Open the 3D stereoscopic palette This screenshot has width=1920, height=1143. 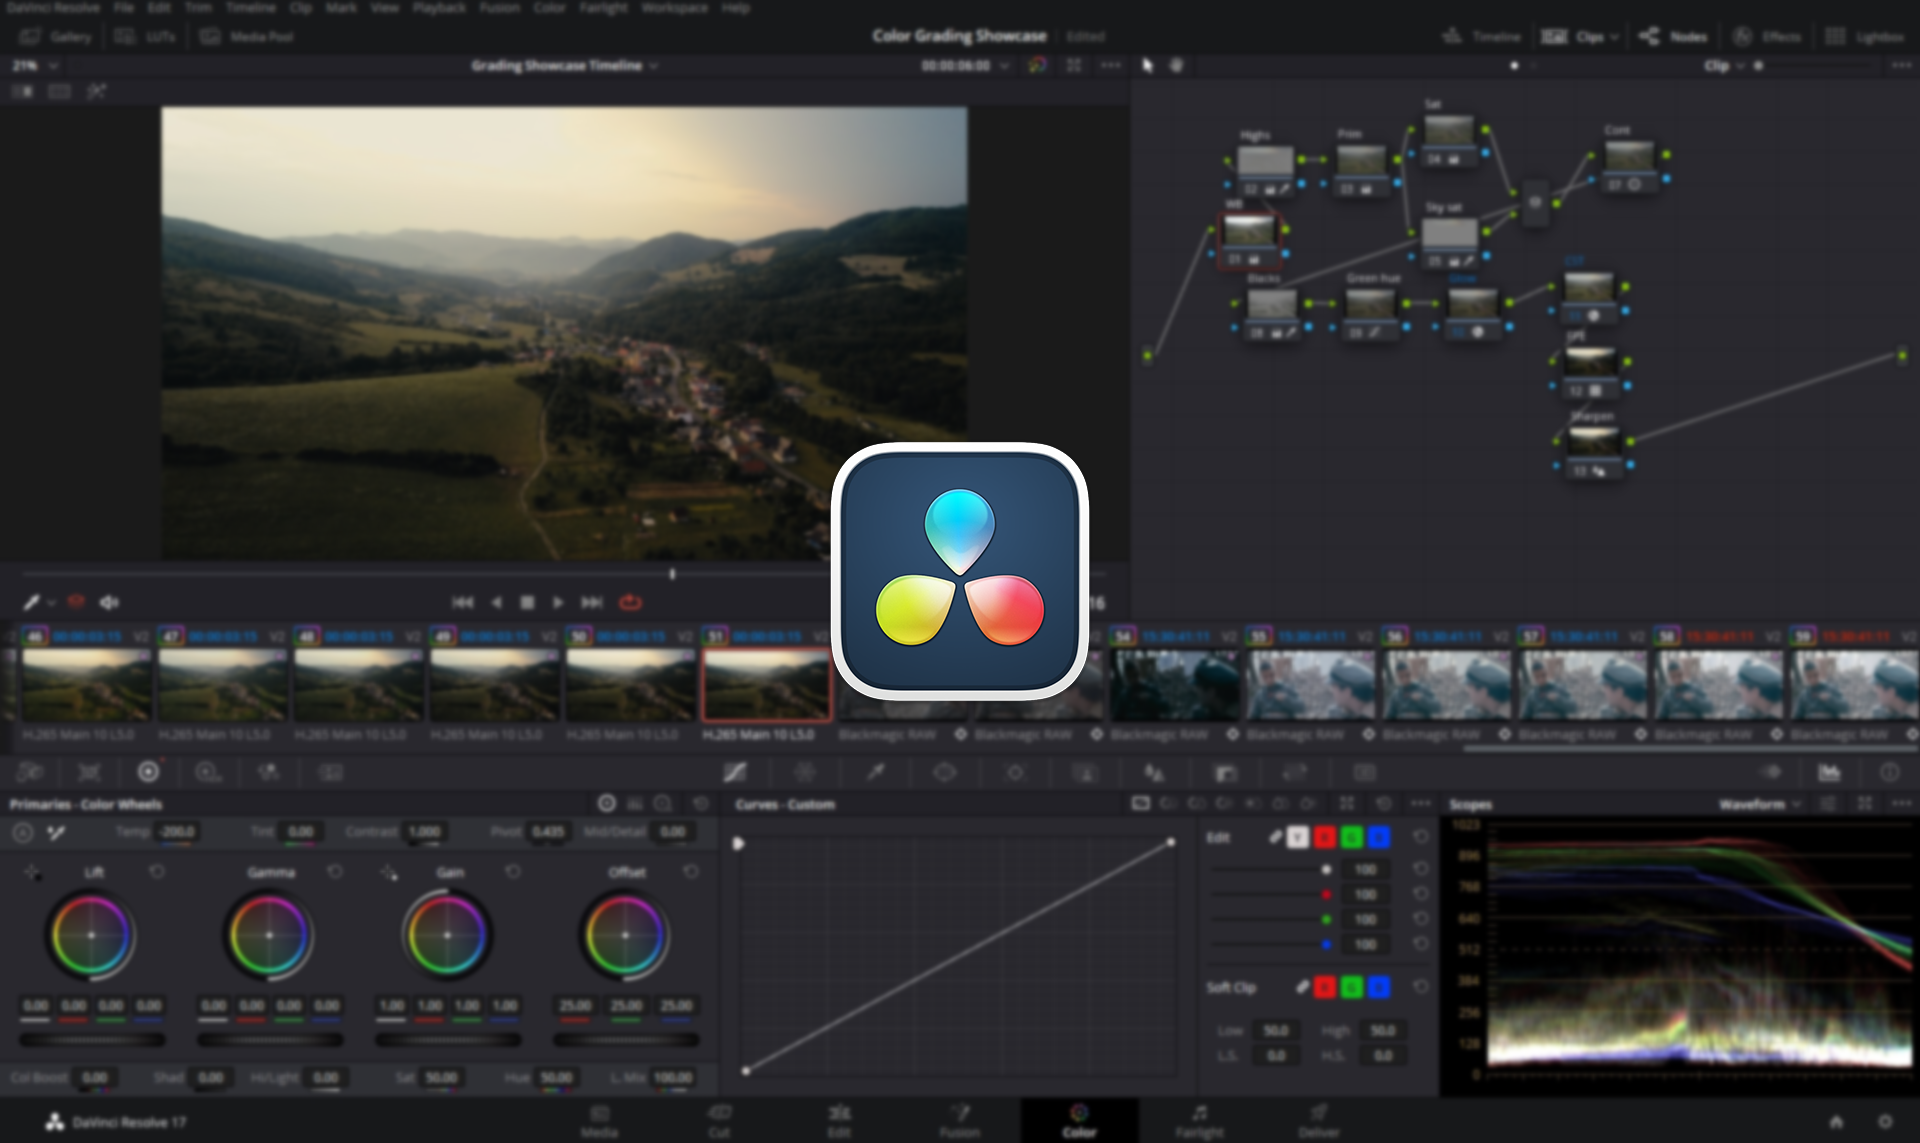[x=1365, y=772]
